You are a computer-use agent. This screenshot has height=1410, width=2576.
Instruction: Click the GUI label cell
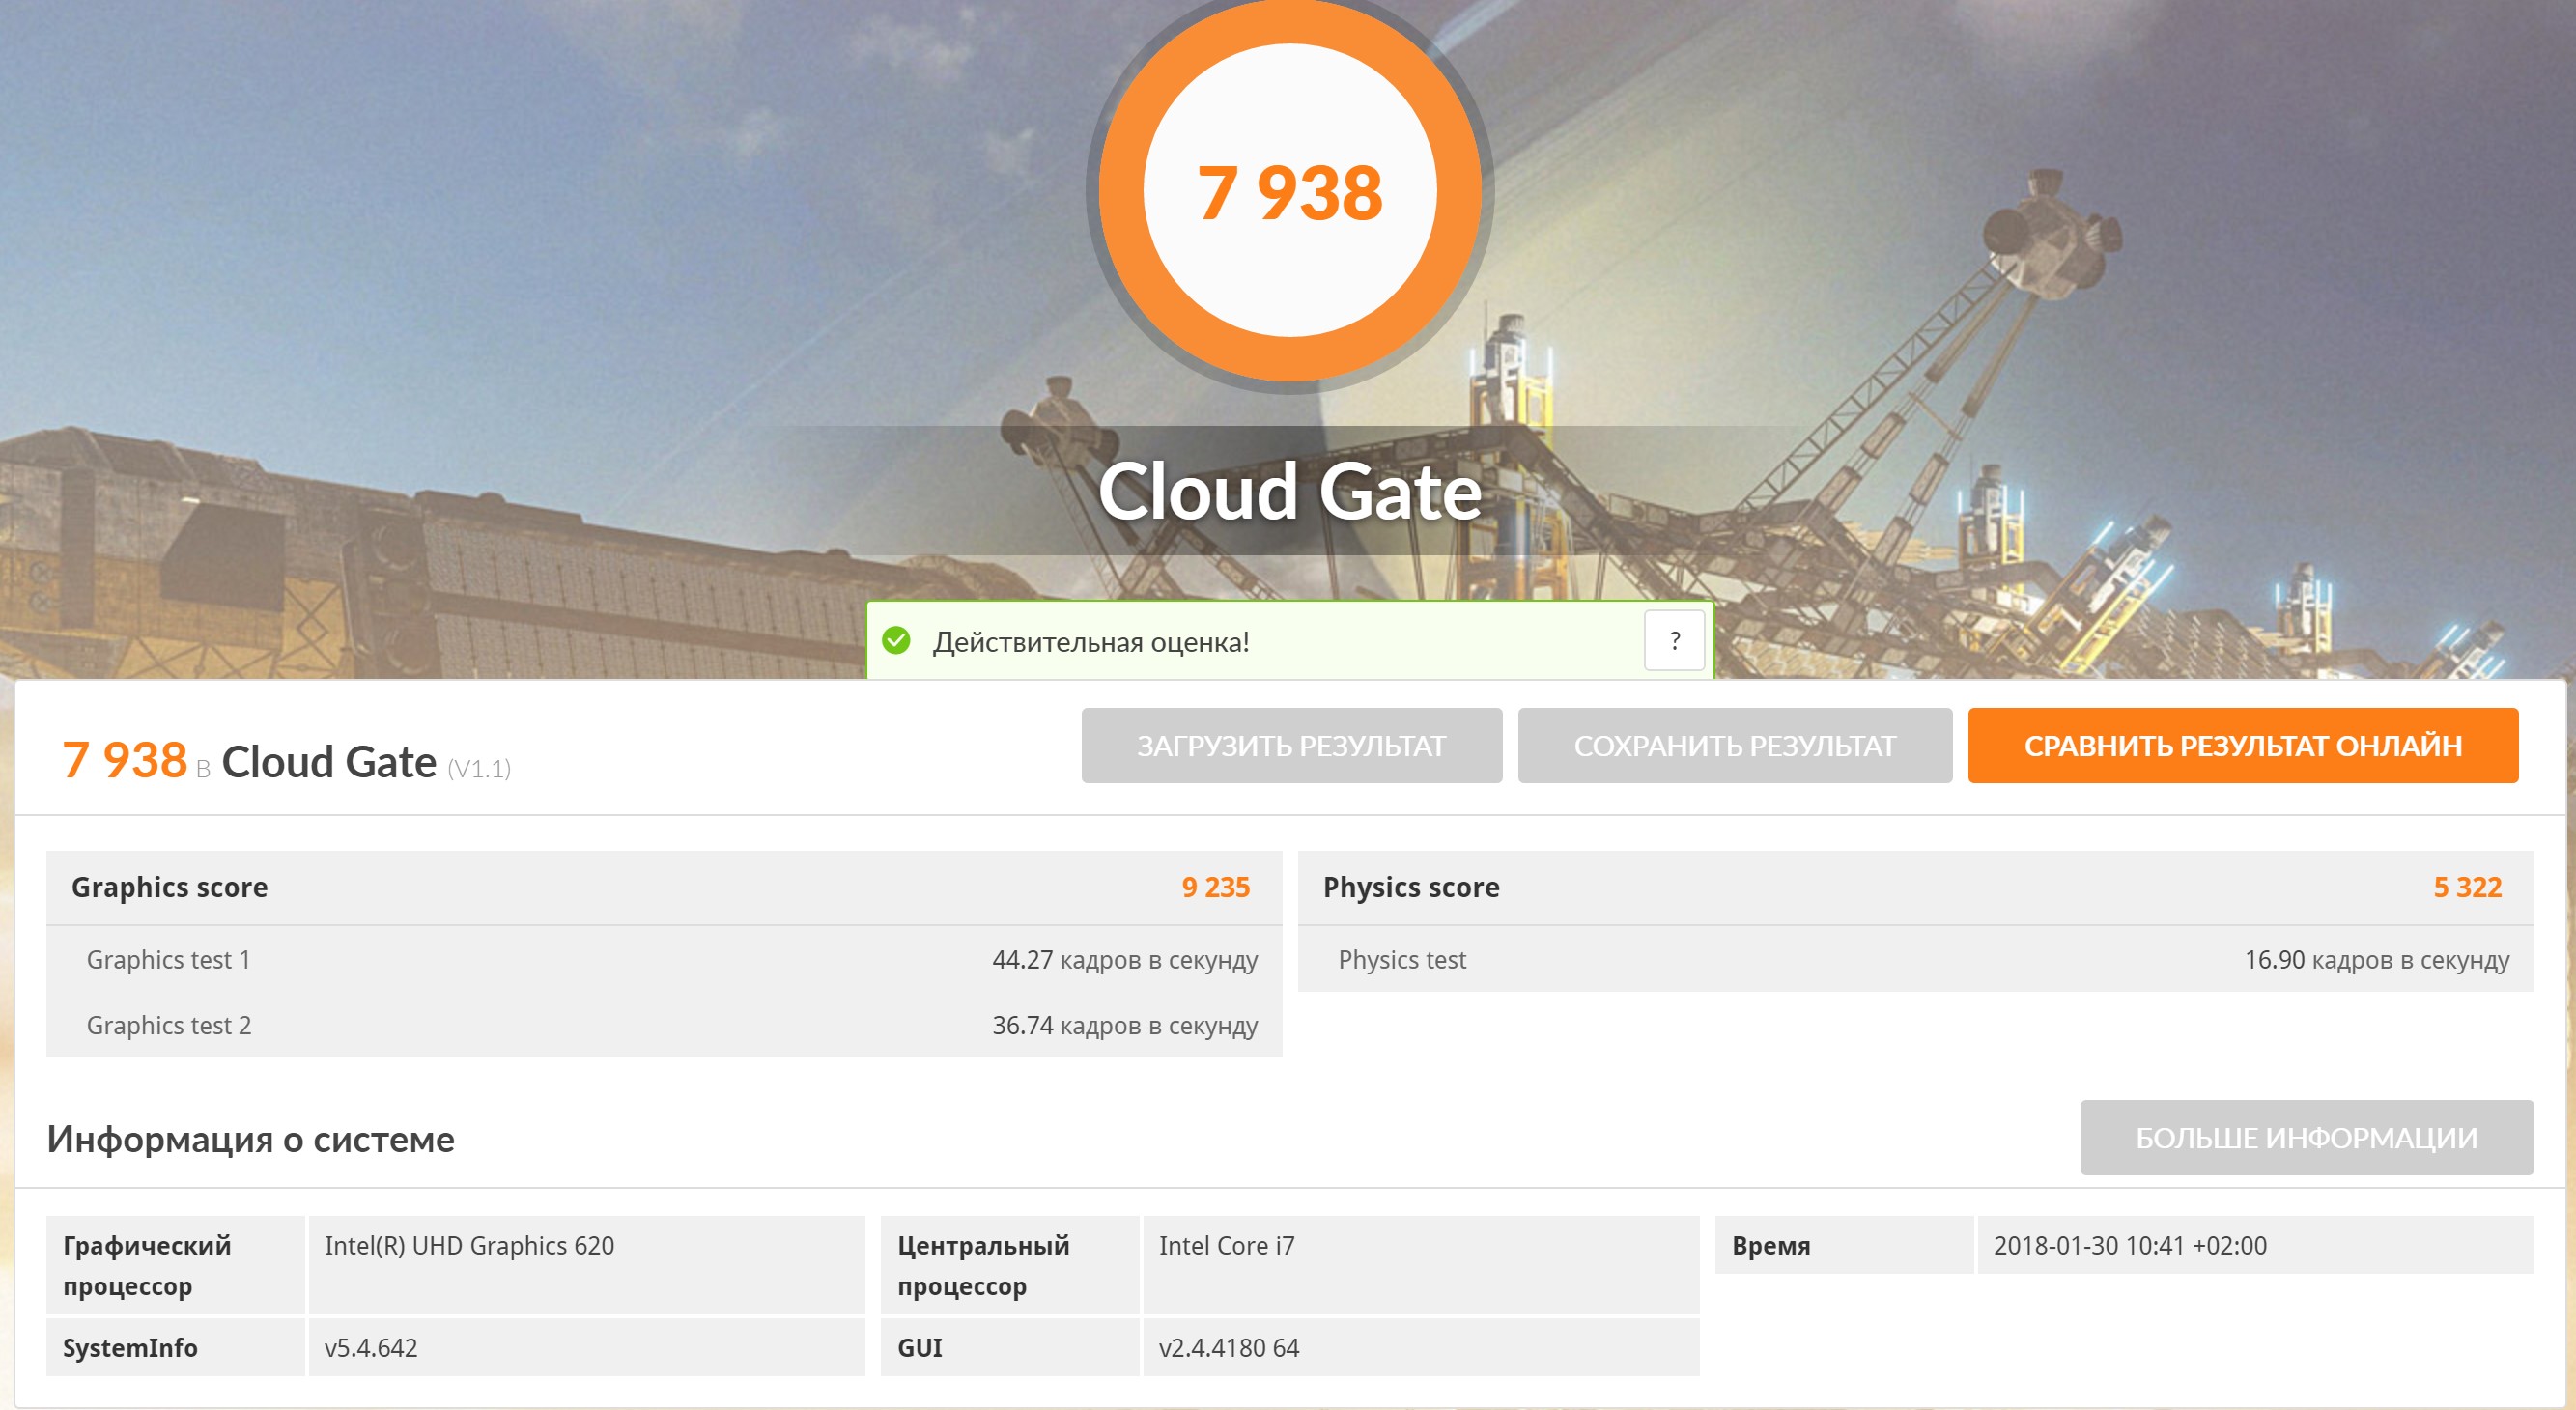tap(1010, 1347)
